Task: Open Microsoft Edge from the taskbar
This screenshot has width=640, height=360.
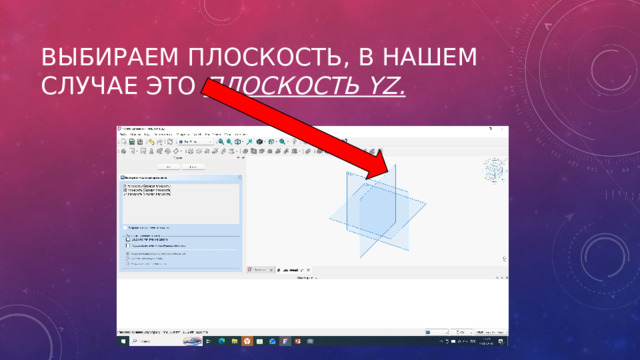Action: (222, 341)
